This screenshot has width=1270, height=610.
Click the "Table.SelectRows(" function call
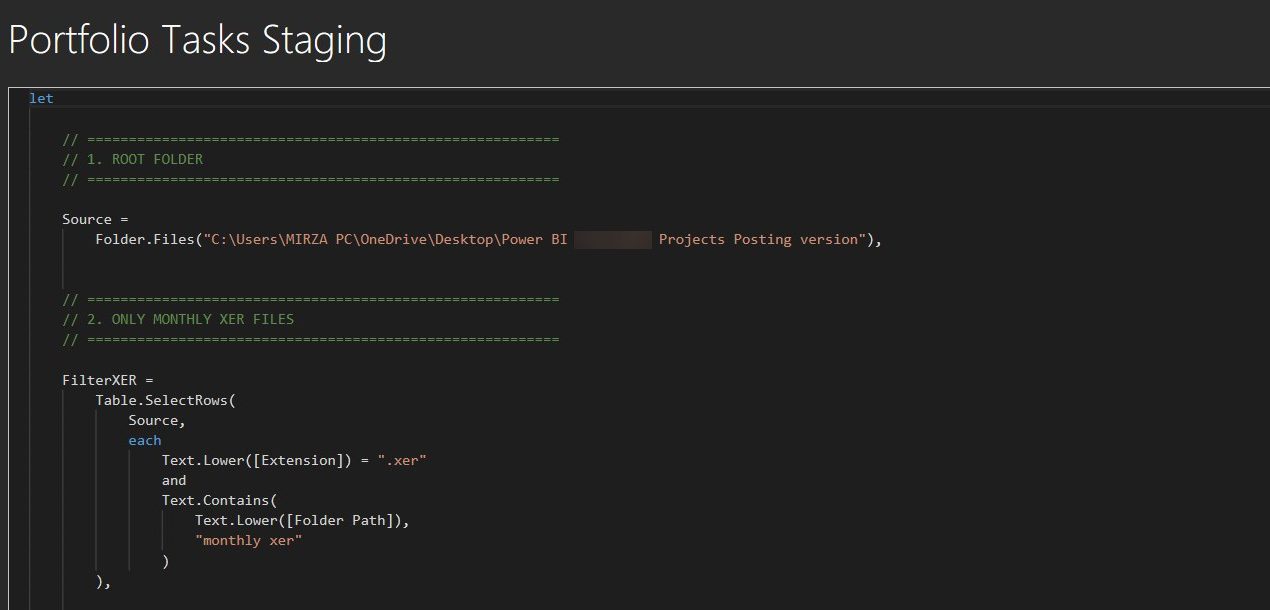(165, 400)
